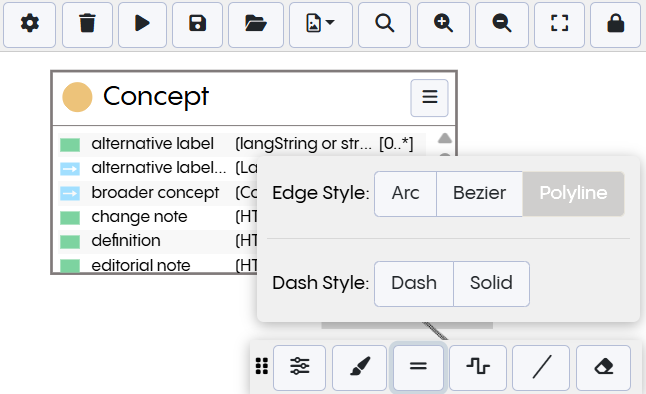Click the green square beside change note

pos(70,218)
